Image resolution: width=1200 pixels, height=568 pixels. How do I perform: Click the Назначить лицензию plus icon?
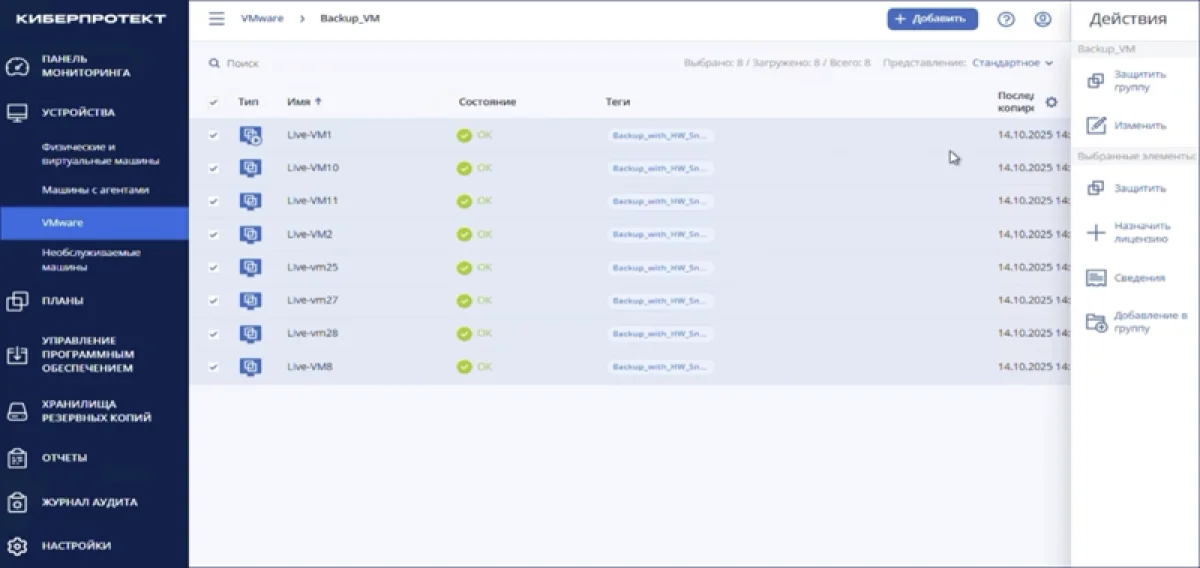[1096, 233]
